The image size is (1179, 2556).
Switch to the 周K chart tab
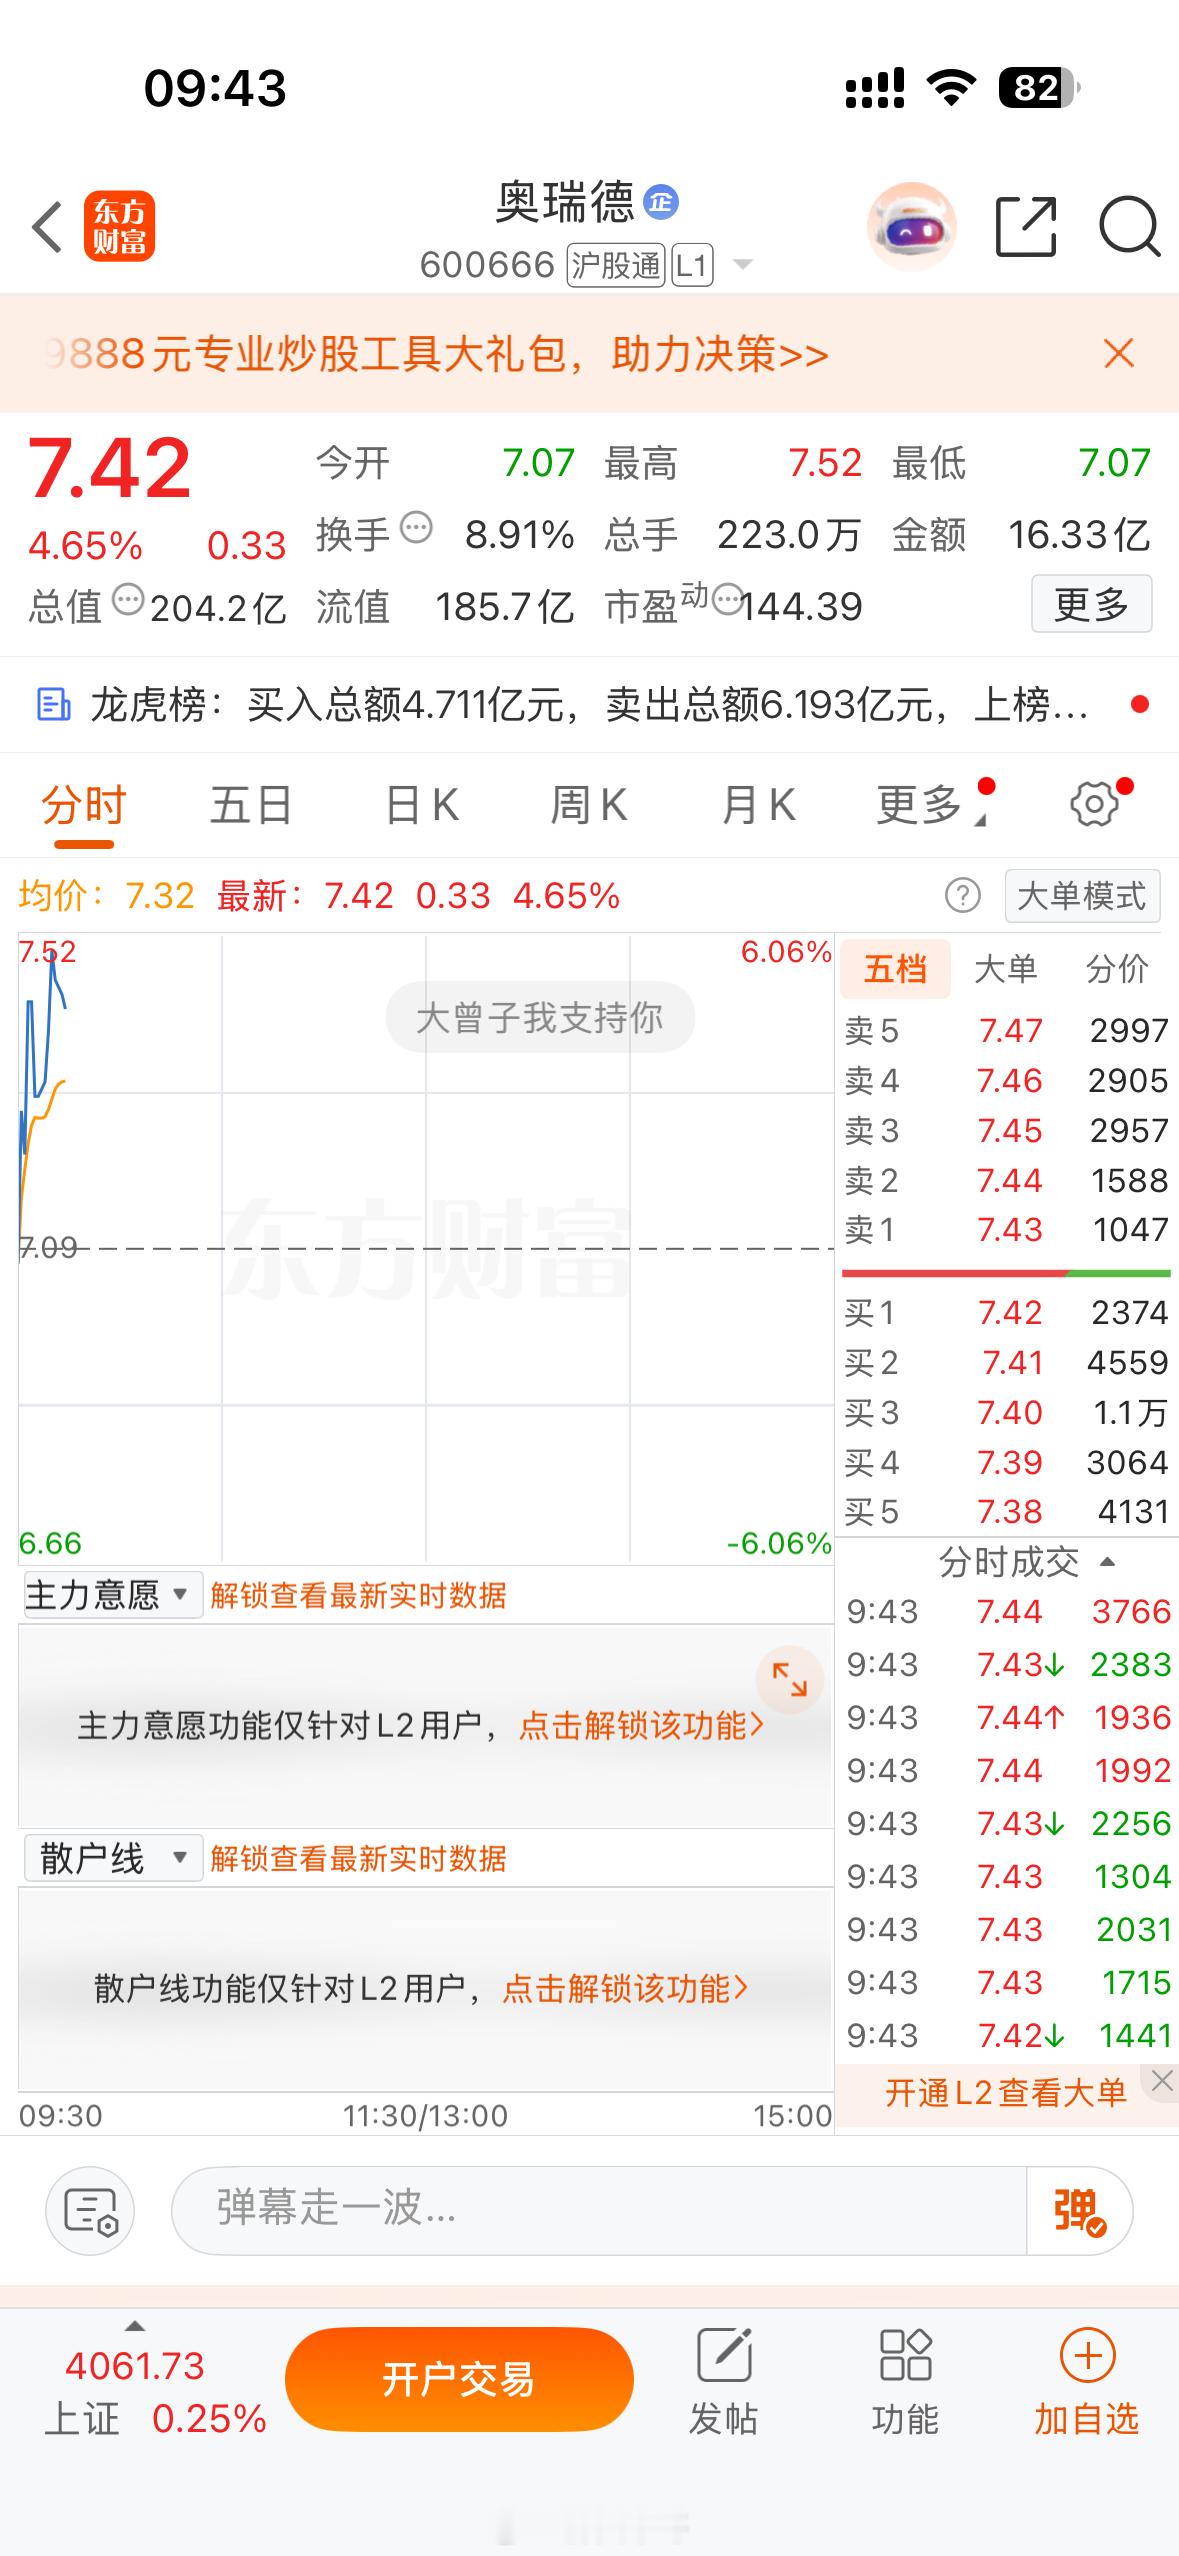point(589,805)
